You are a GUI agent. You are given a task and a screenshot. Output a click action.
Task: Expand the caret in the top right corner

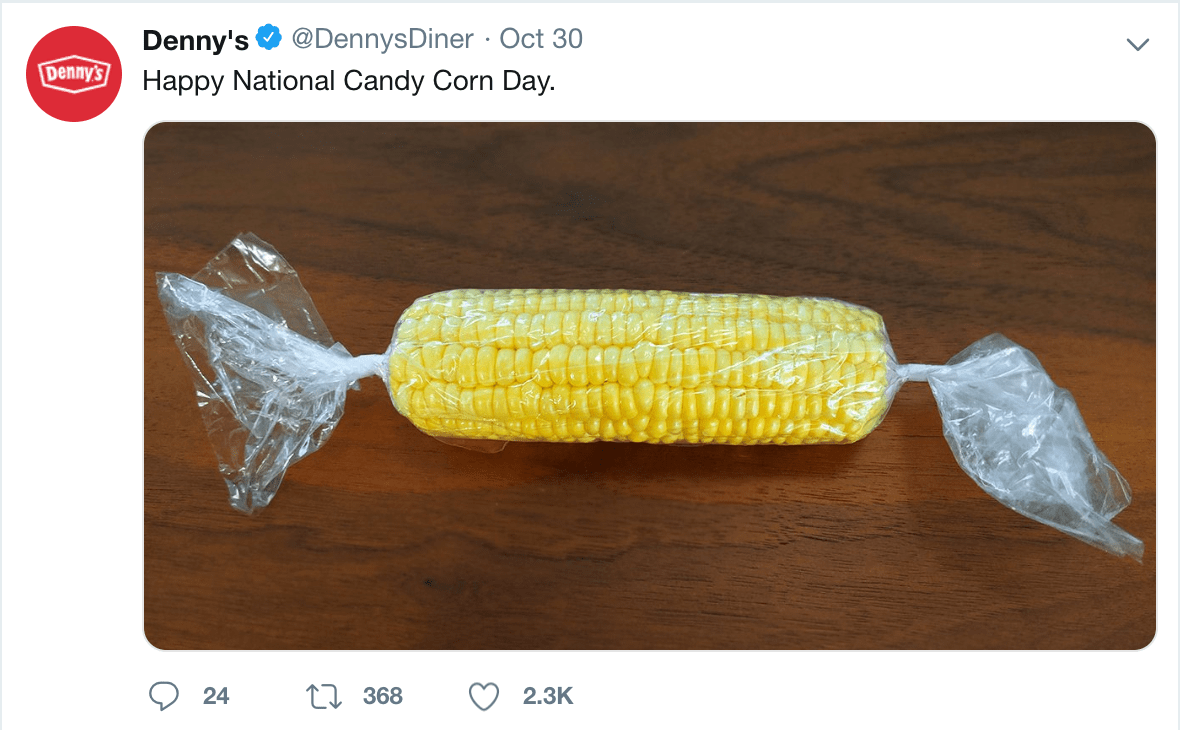(x=1137, y=44)
